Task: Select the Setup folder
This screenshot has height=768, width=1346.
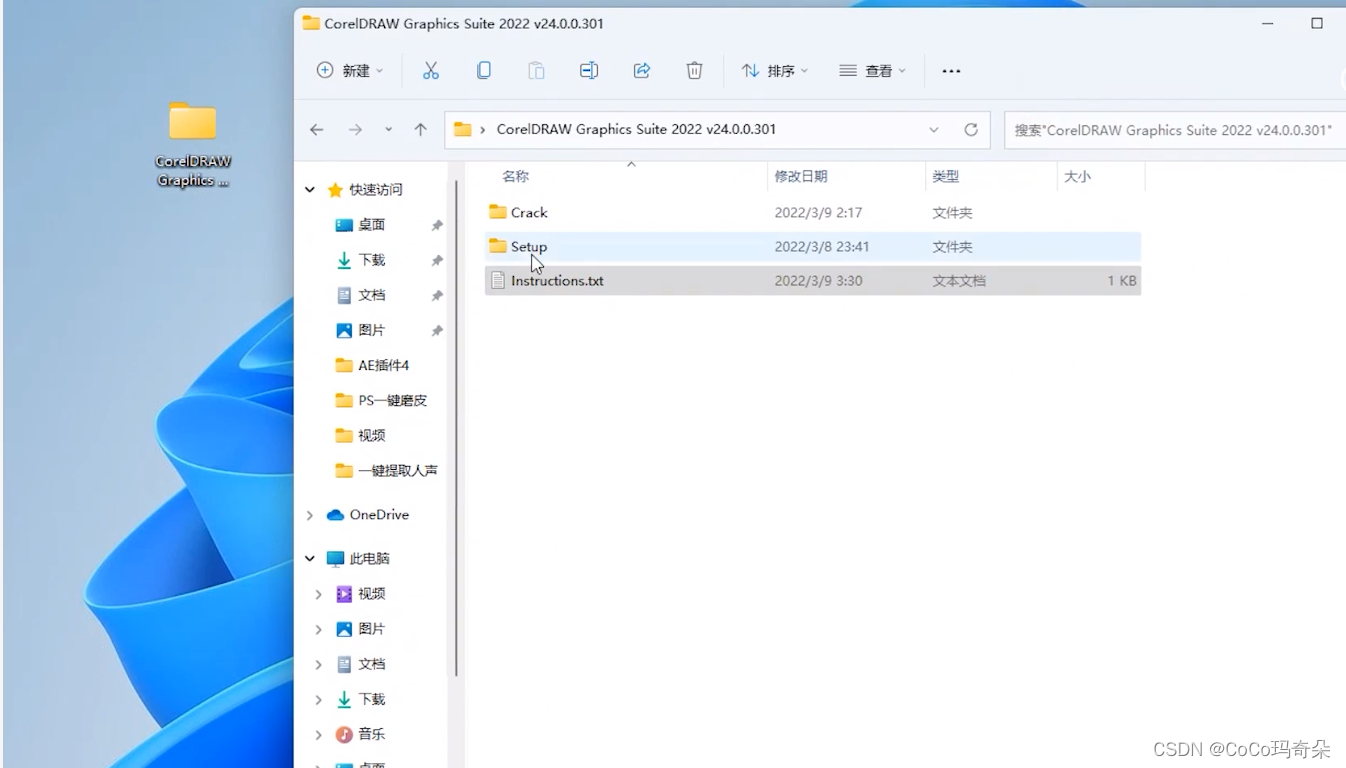Action: tap(812, 246)
